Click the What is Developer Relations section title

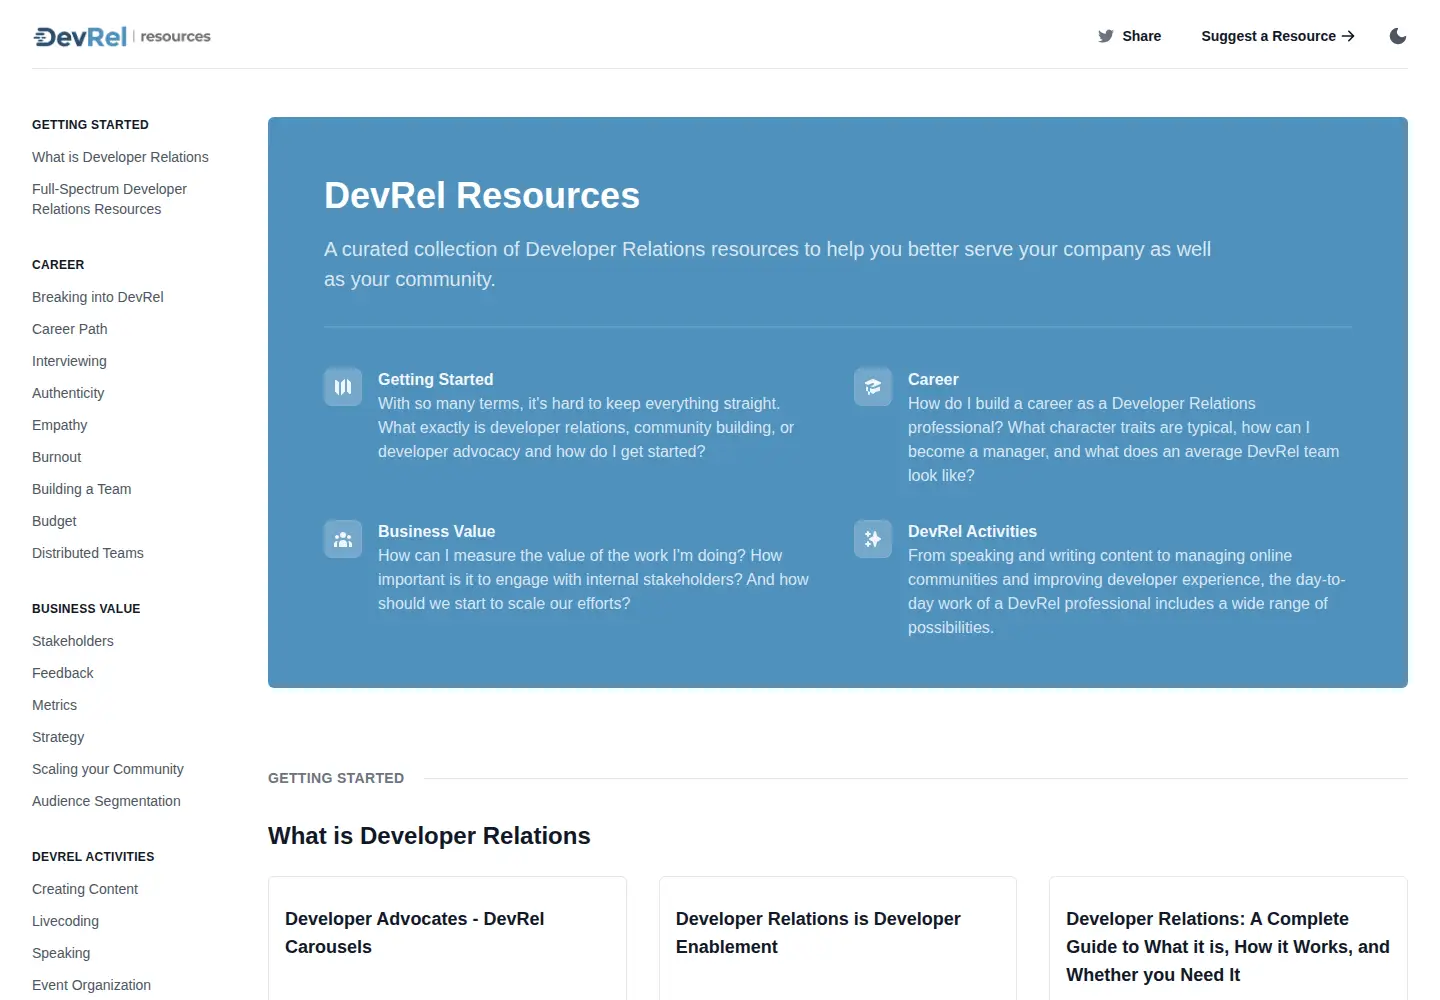tap(429, 836)
